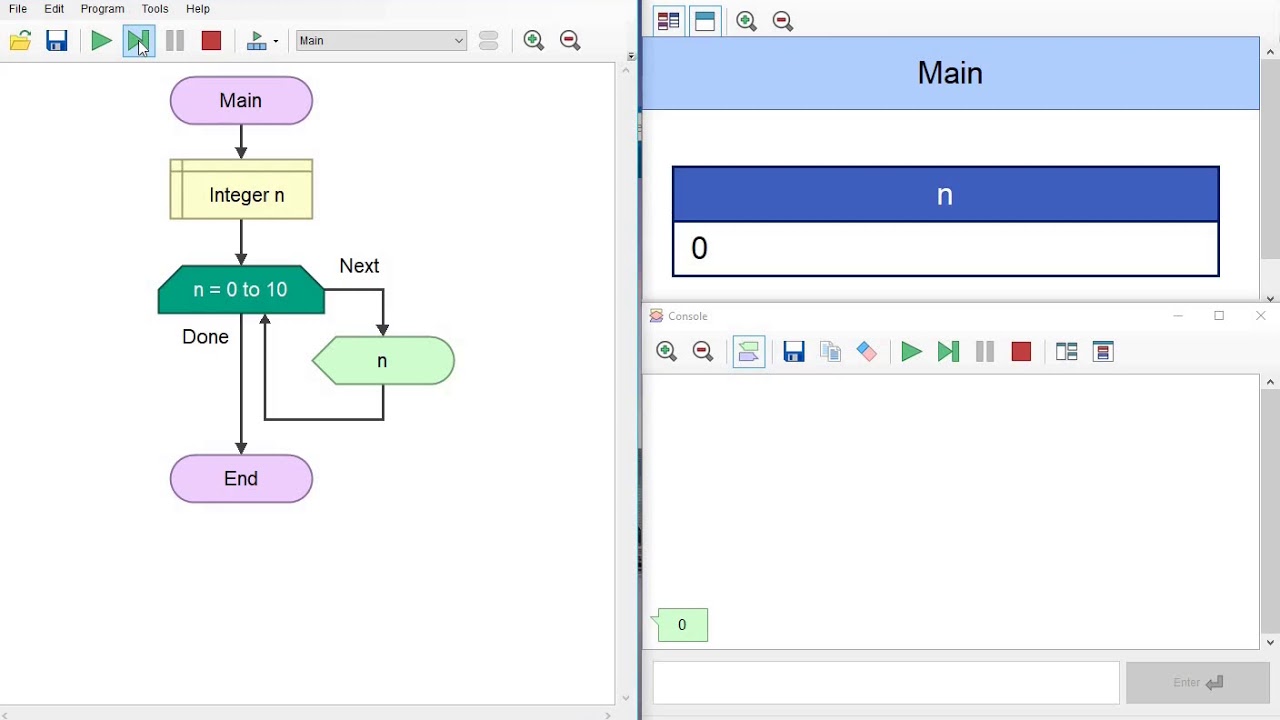1280x720 pixels.
Task: Close the Console window
Action: click(1260, 316)
